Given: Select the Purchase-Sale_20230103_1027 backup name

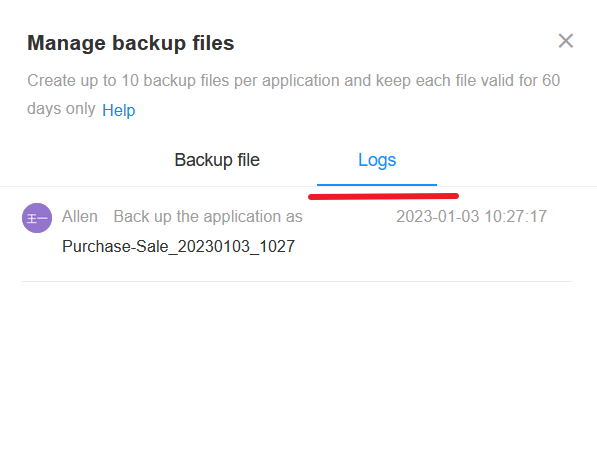Looking at the screenshot, I should point(179,246).
